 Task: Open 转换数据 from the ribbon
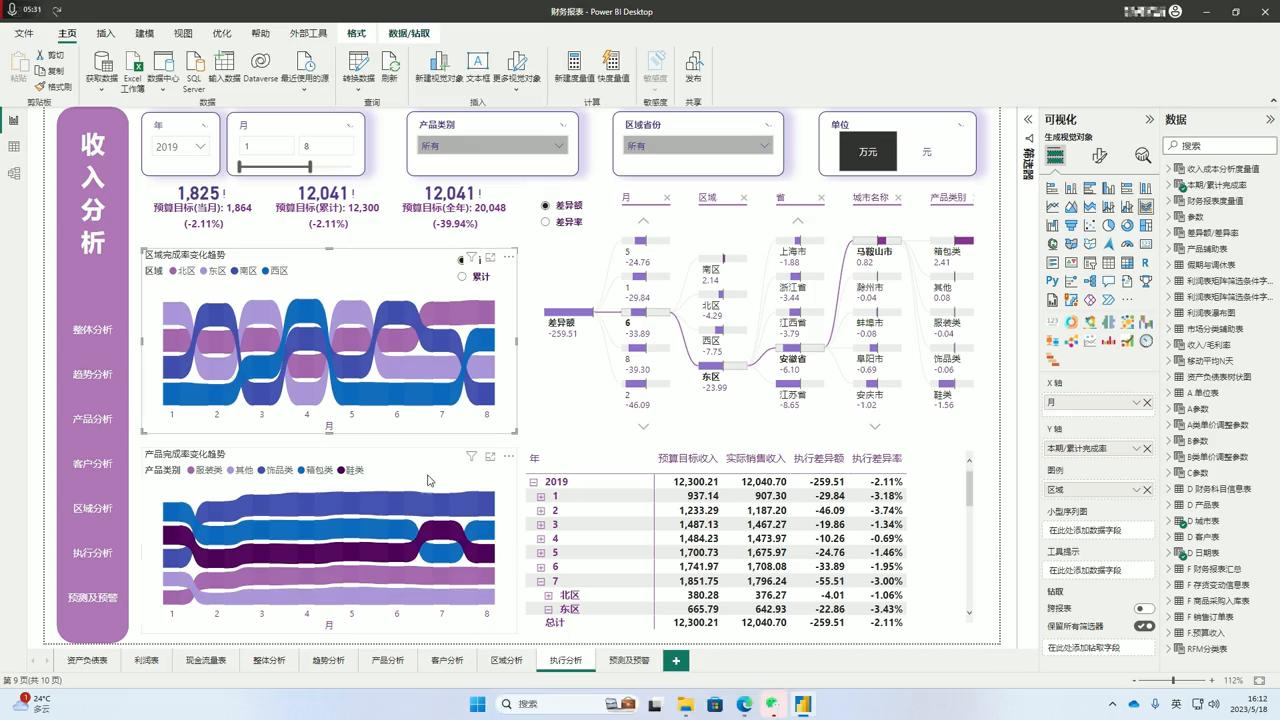coord(358,64)
